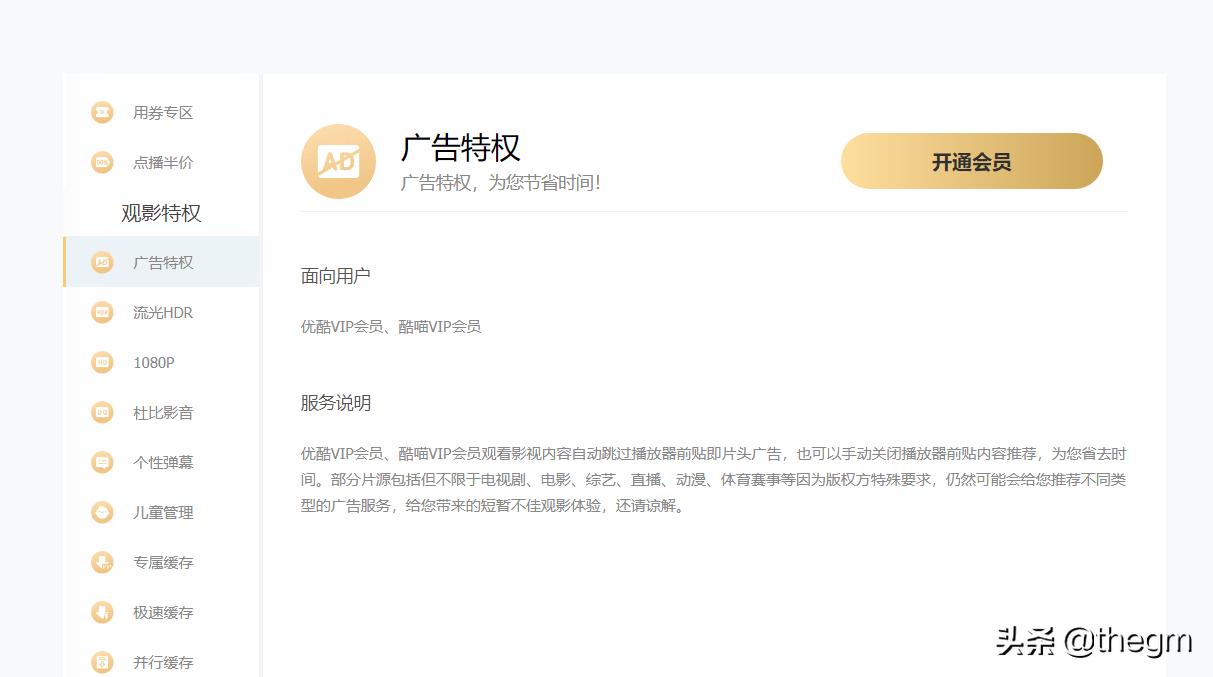Click the 1080P resolution icon

point(102,362)
